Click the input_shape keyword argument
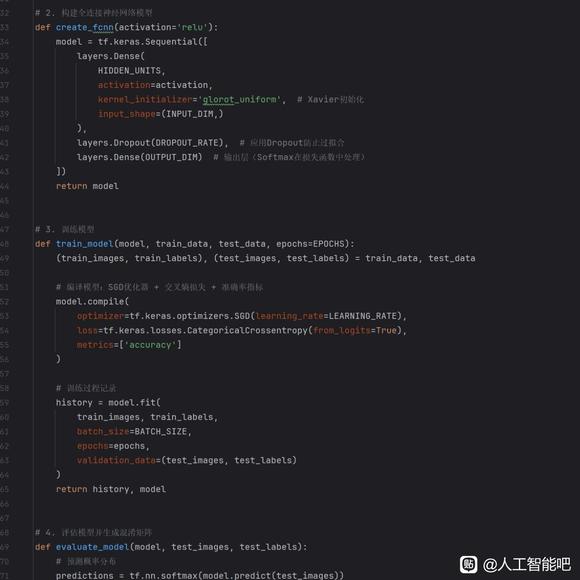The image size is (580, 580). pyautogui.click(x=127, y=114)
